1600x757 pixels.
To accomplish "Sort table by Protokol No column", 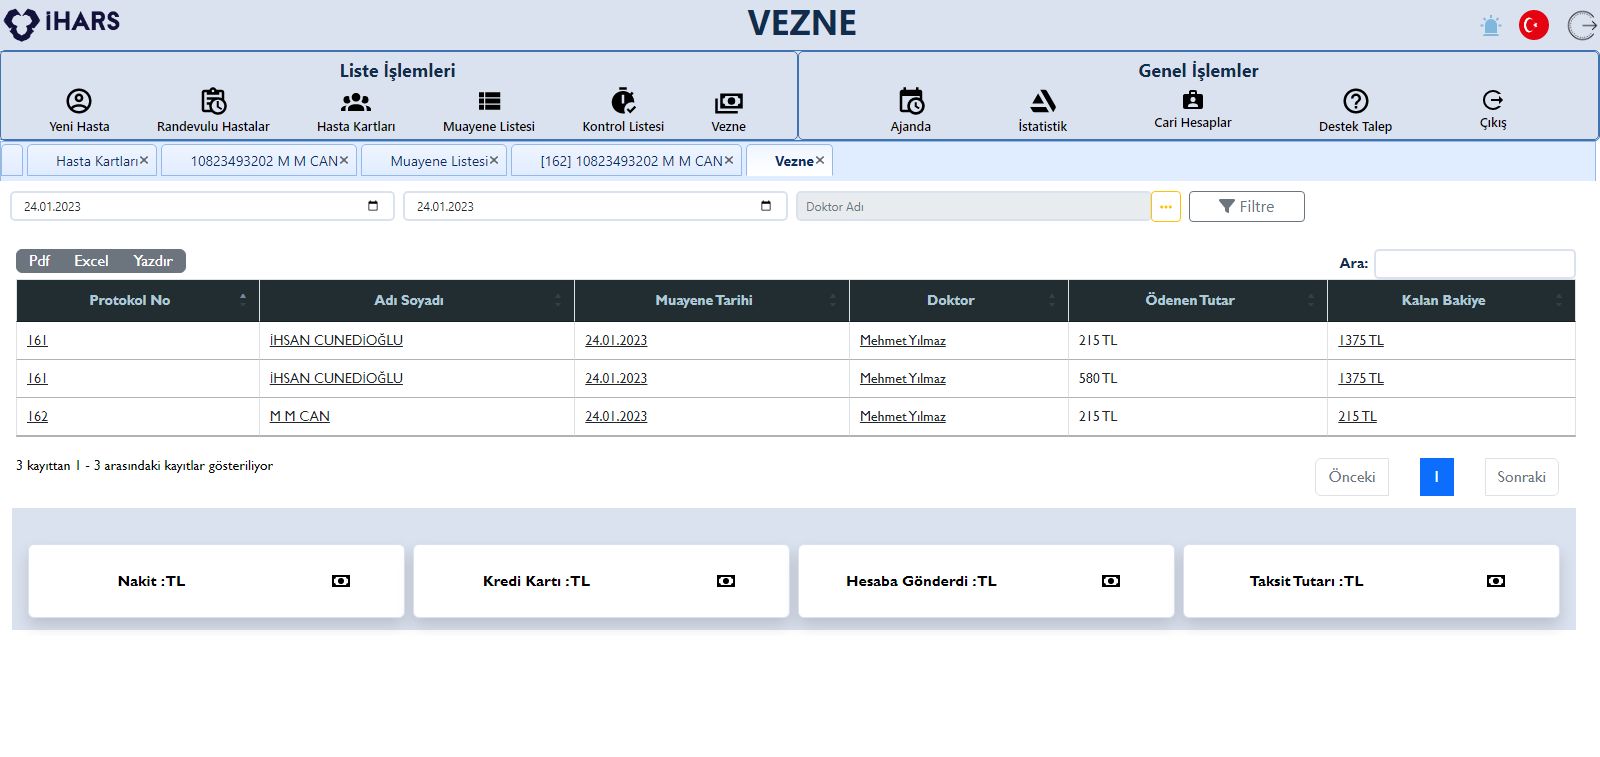I will pyautogui.click(x=130, y=300).
